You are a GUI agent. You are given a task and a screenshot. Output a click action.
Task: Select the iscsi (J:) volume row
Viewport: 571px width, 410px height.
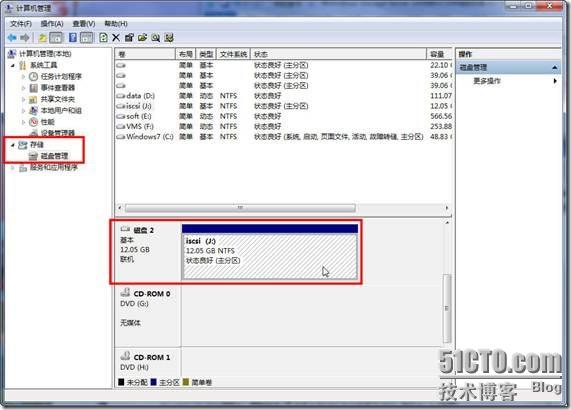[284, 106]
